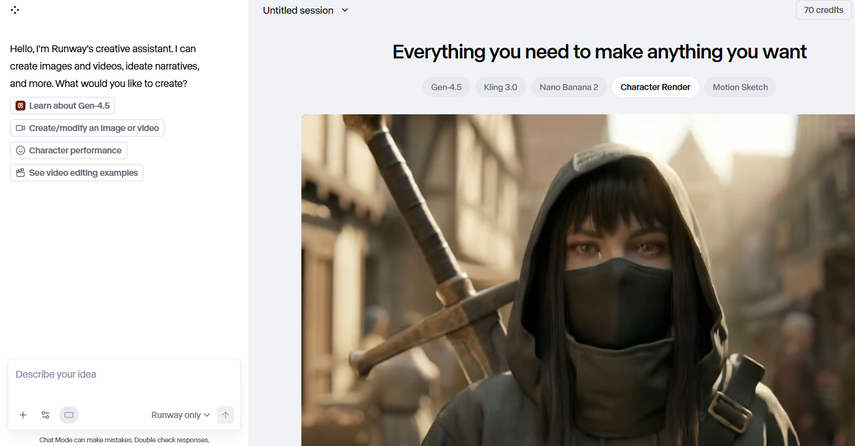Image resolution: width=855 pixels, height=446 pixels.
Task: Click the plus attach icon
Action: pyautogui.click(x=23, y=415)
